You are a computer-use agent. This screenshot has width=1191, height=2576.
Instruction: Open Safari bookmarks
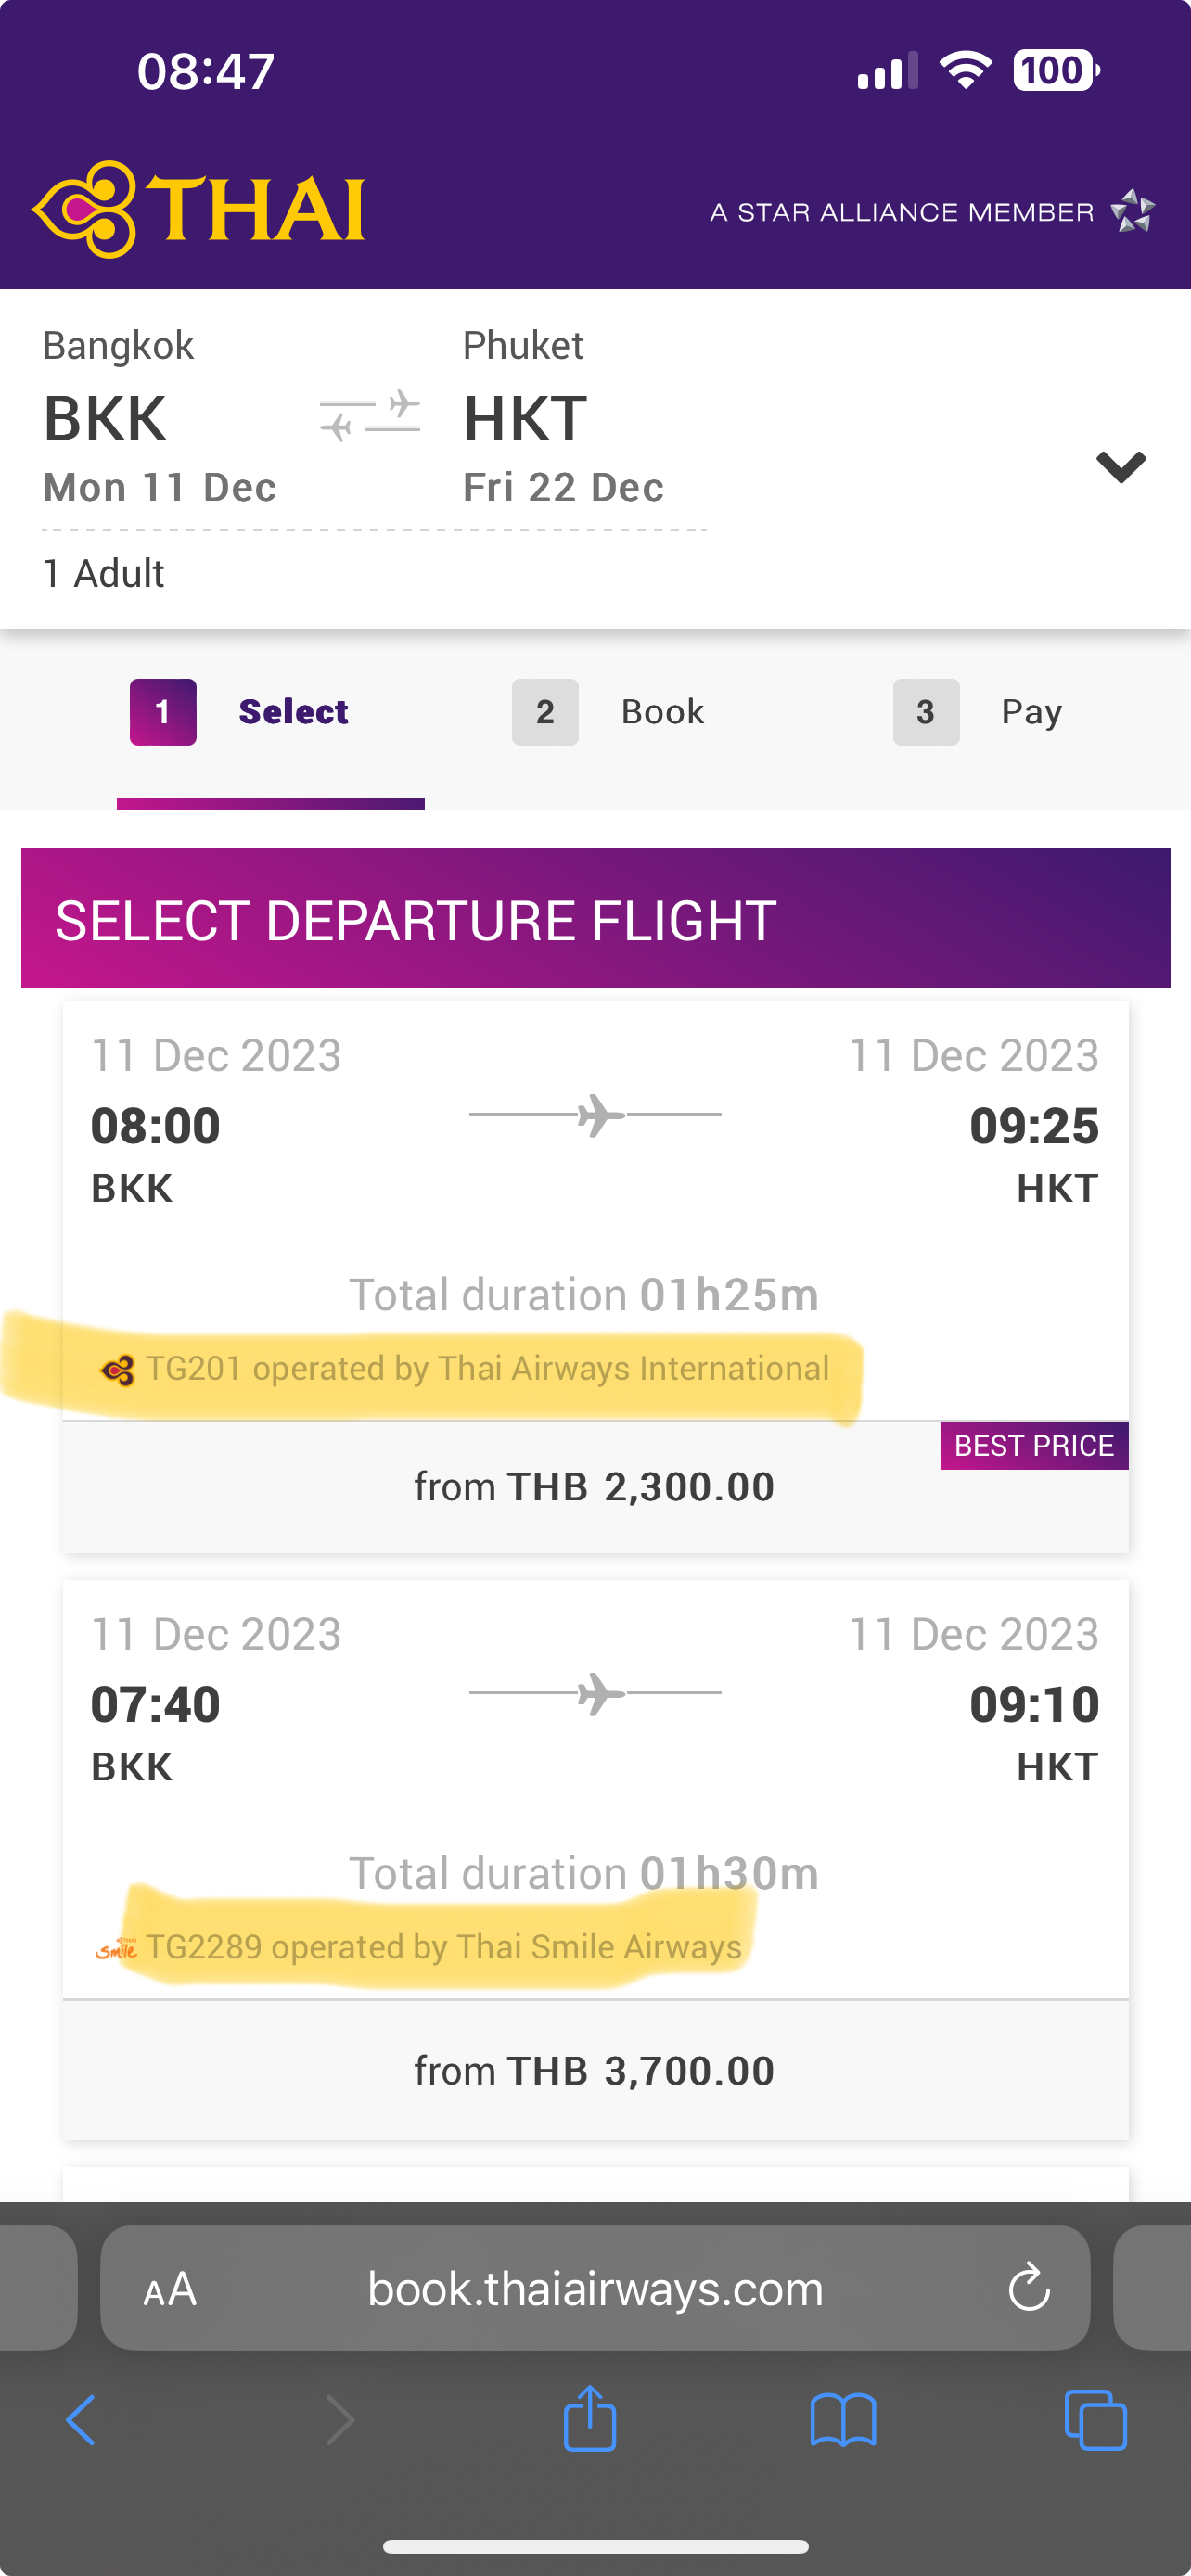(x=843, y=2420)
